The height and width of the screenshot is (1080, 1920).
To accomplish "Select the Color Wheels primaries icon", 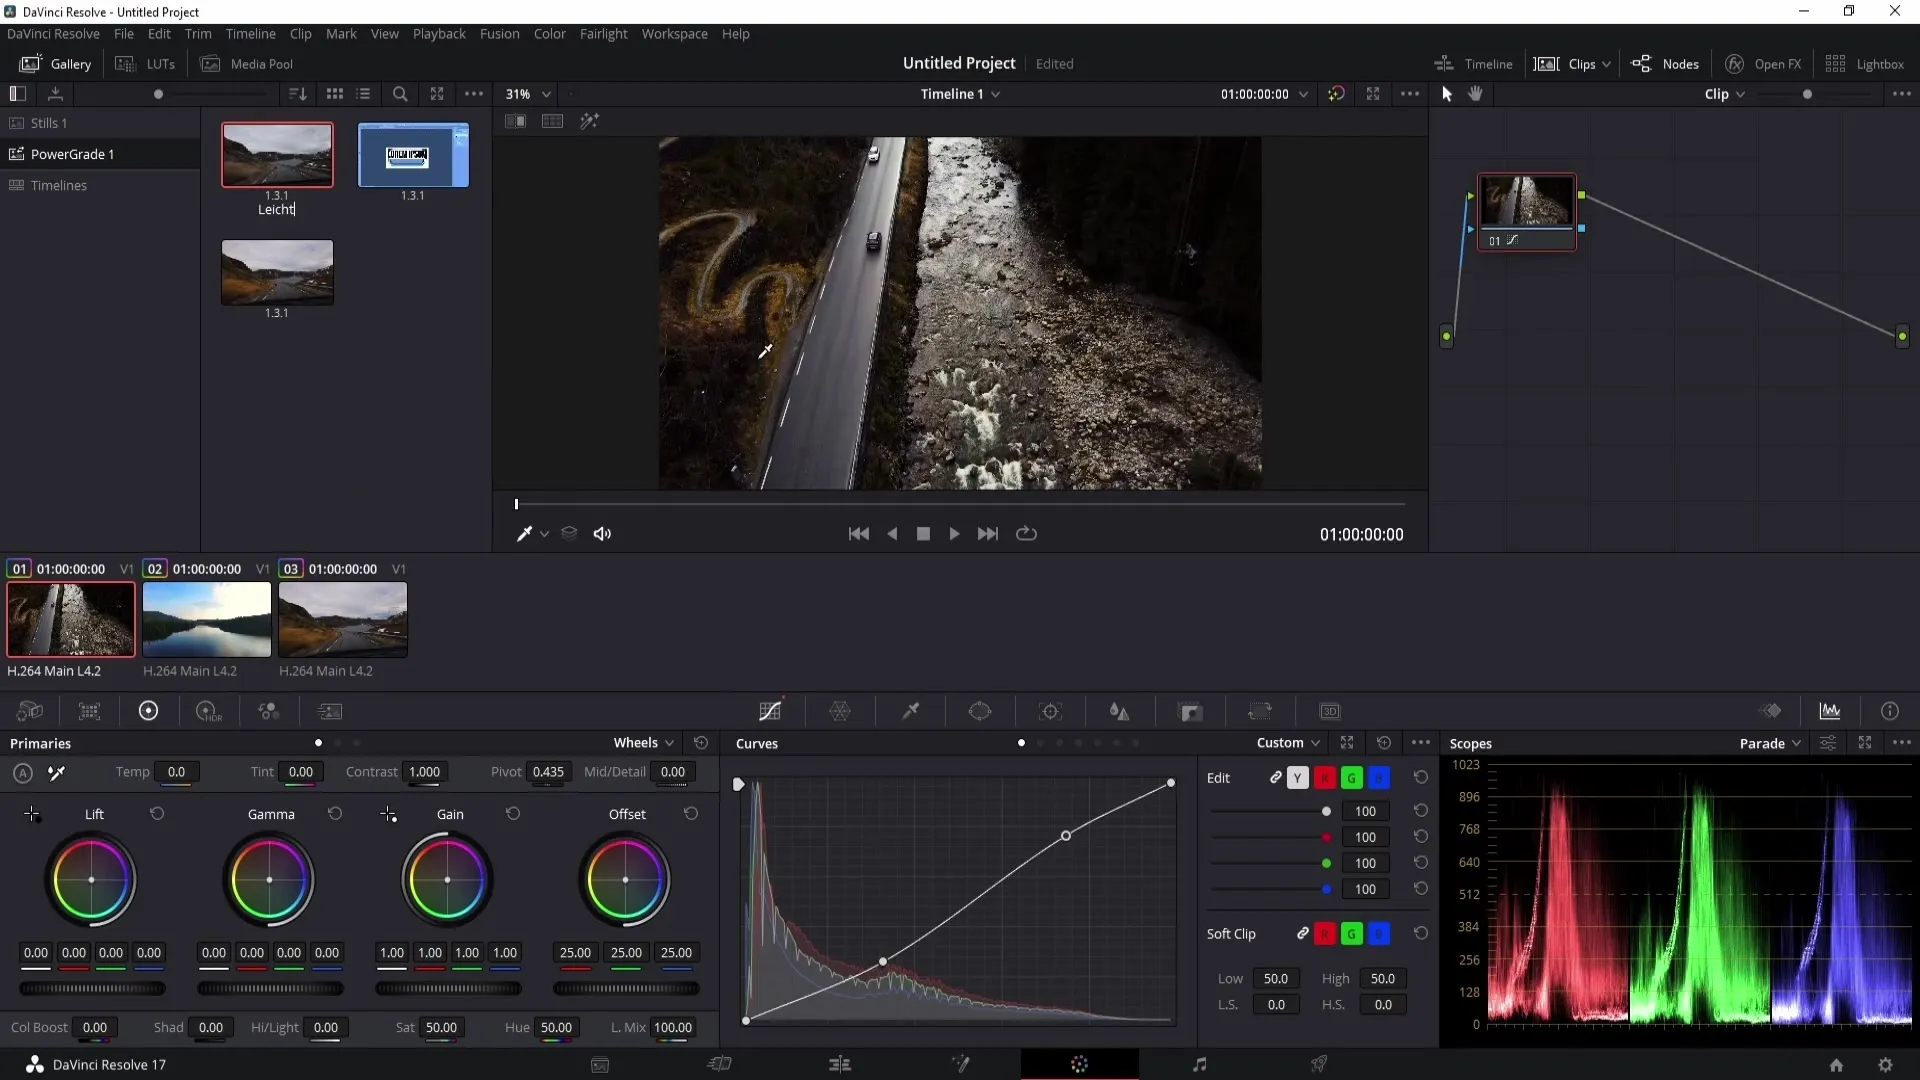I will [148, 711].
